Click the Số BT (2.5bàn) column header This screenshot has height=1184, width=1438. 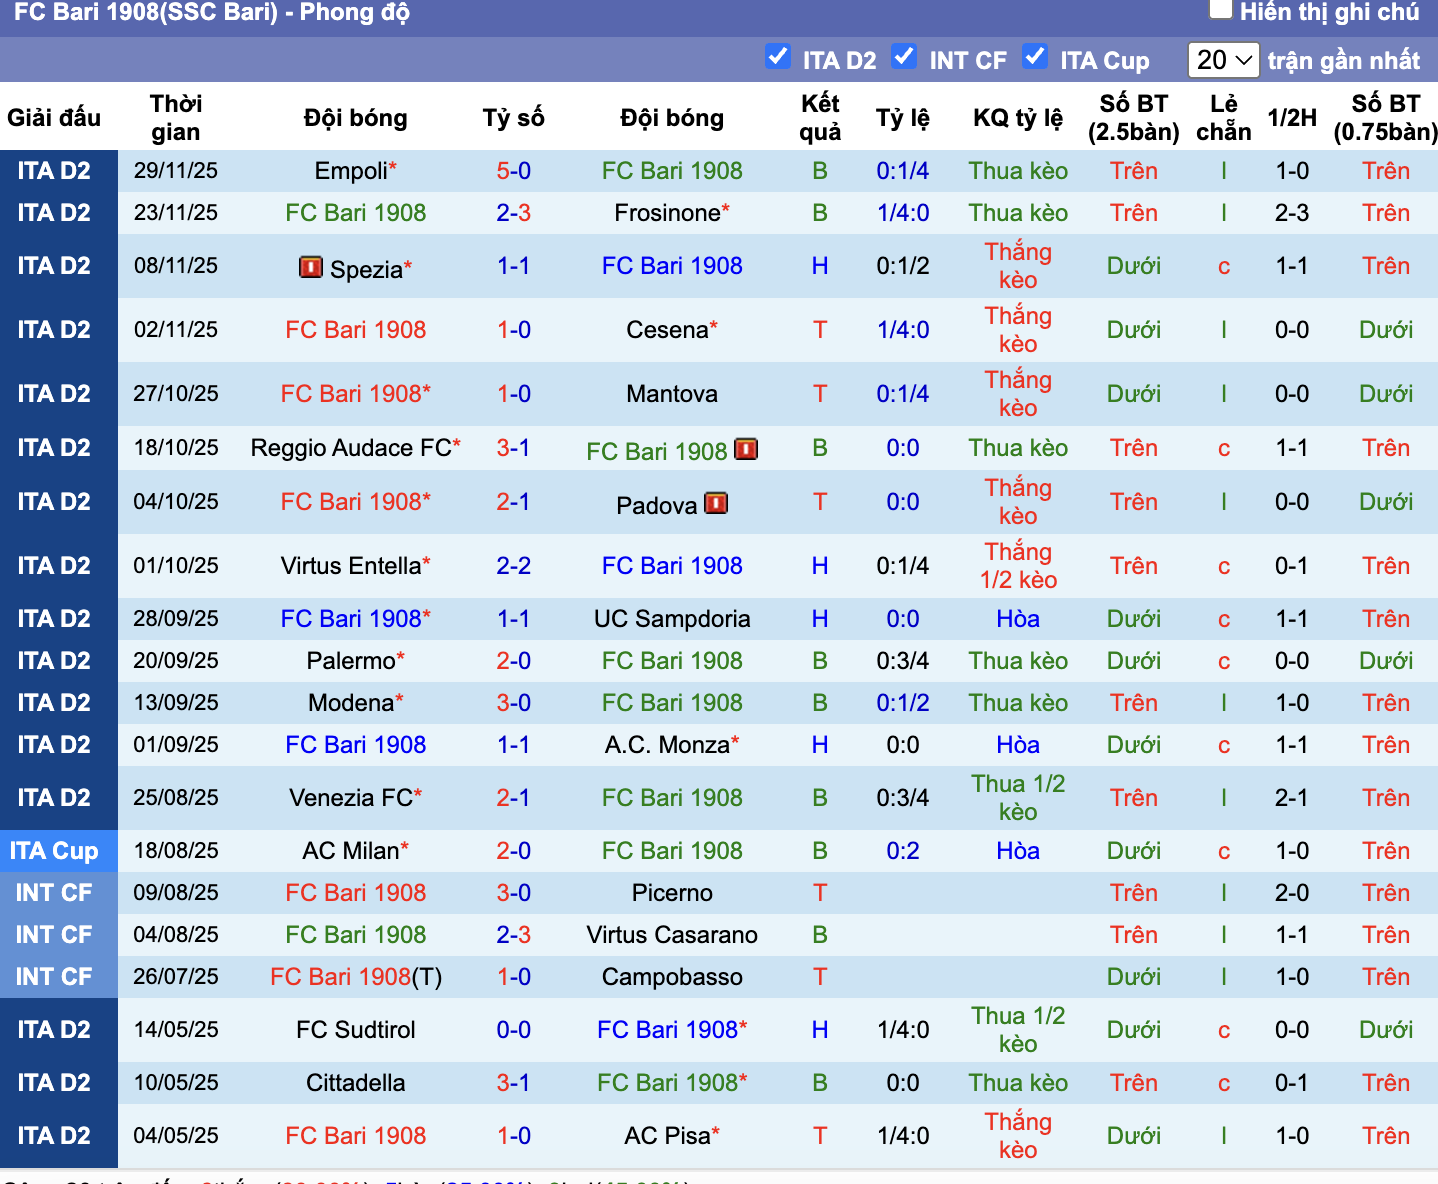click(1134, 118)
